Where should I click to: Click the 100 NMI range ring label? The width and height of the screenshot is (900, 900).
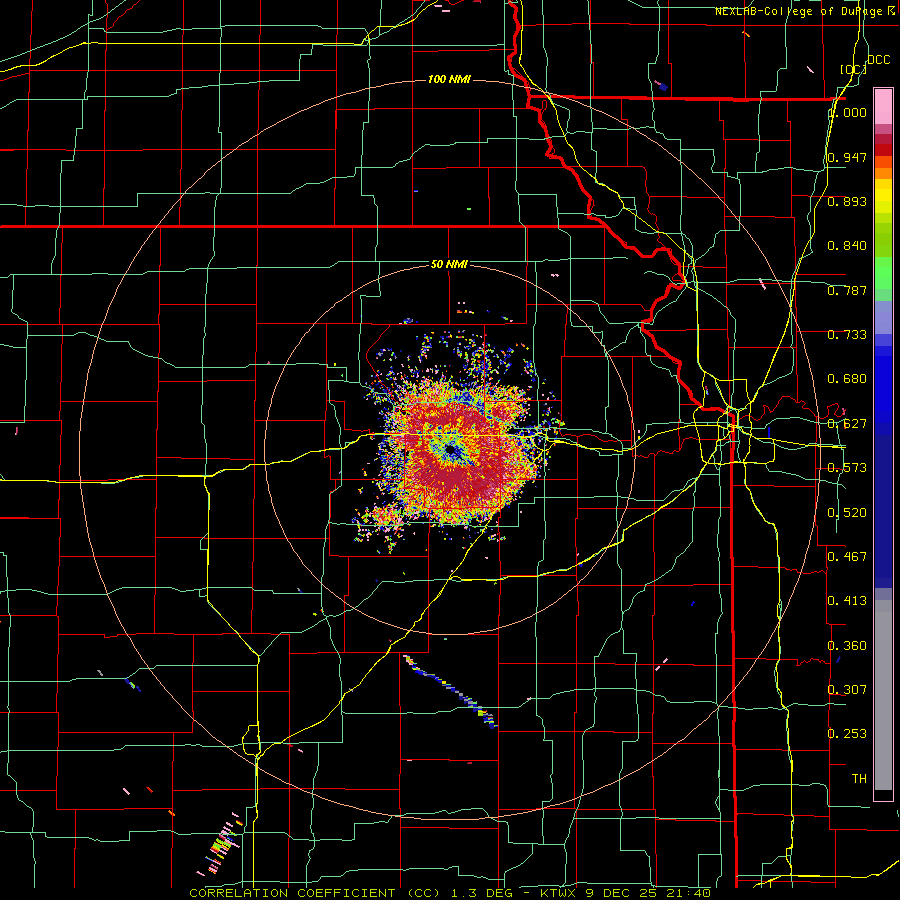point(449,79)
